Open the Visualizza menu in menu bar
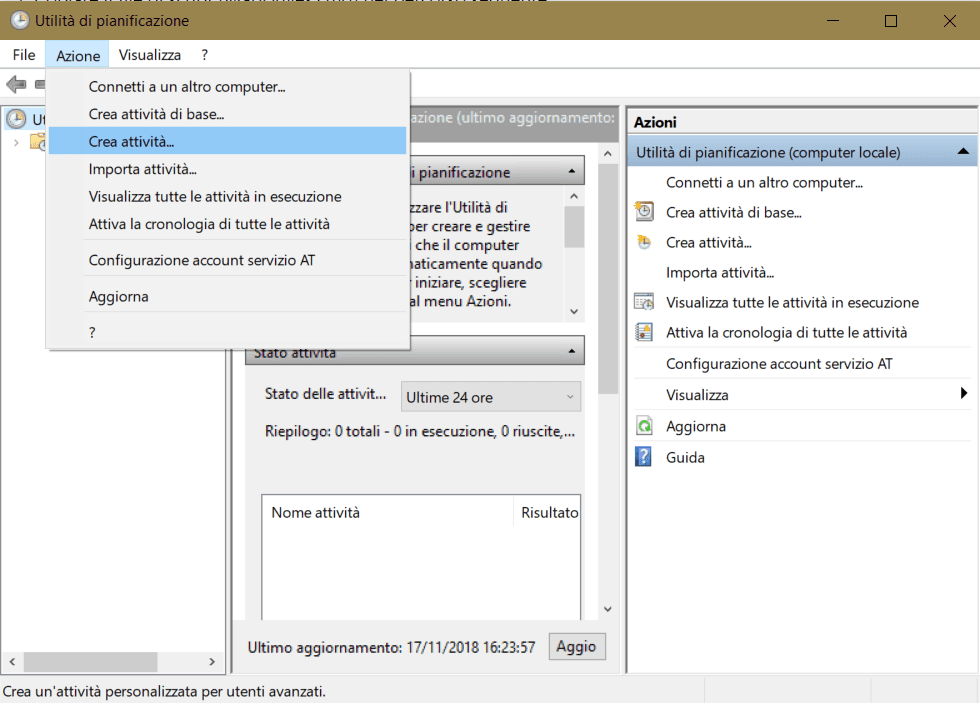This screenshot has width=980, height=703. pyautogui.click(x=149, y=55)
